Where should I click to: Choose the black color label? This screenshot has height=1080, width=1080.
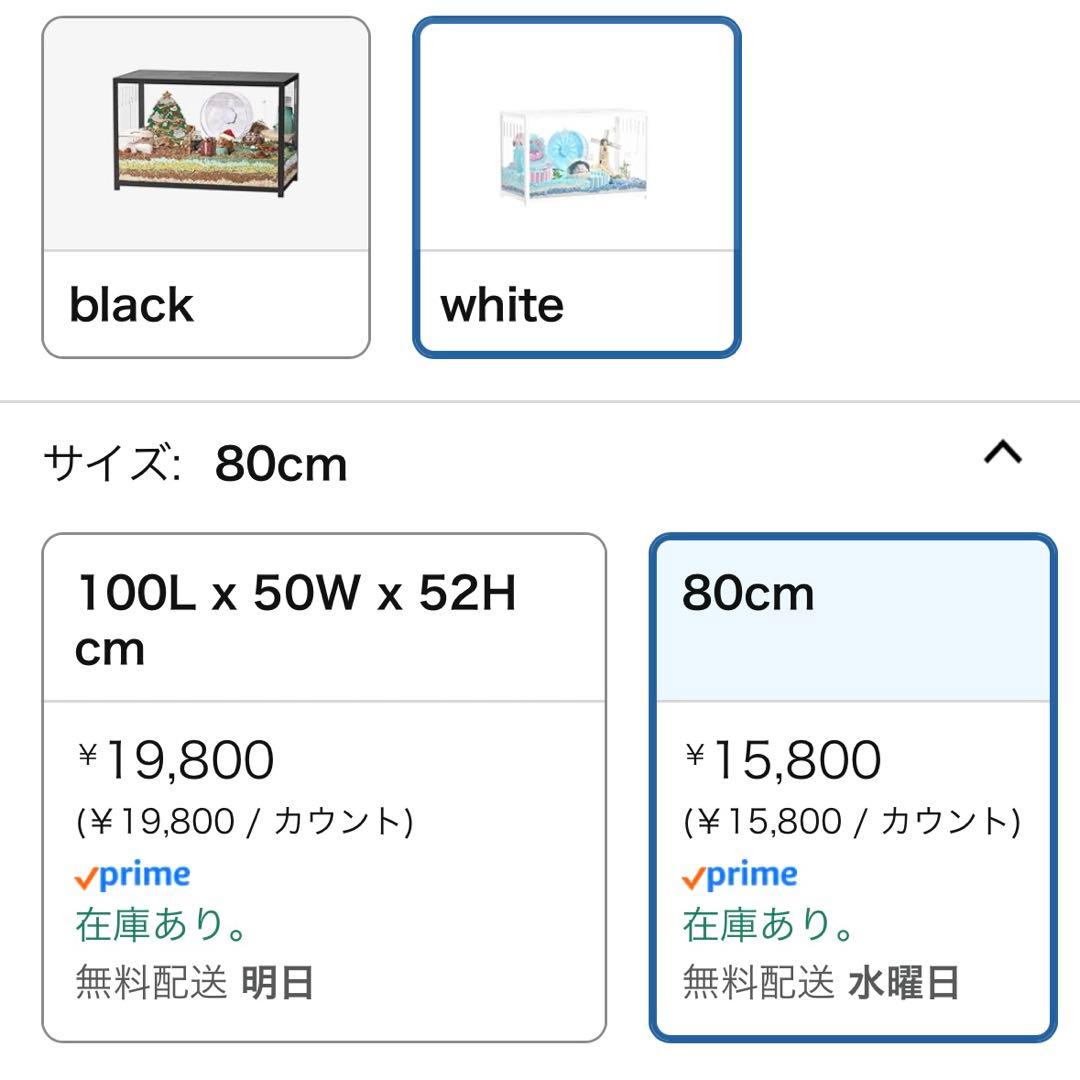point(131,304)
